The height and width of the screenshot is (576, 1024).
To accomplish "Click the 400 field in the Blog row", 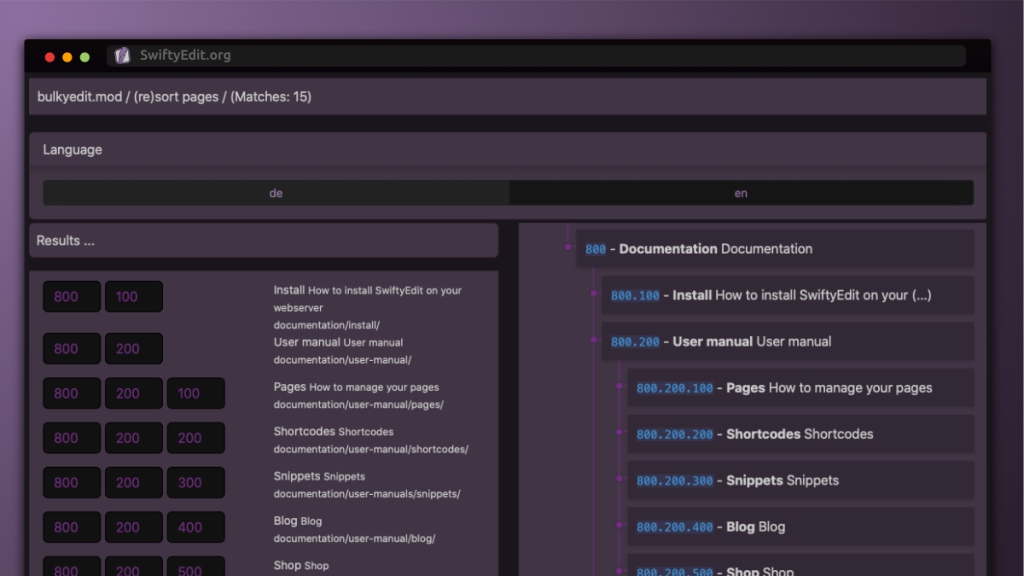I will [x=196, y=527].
